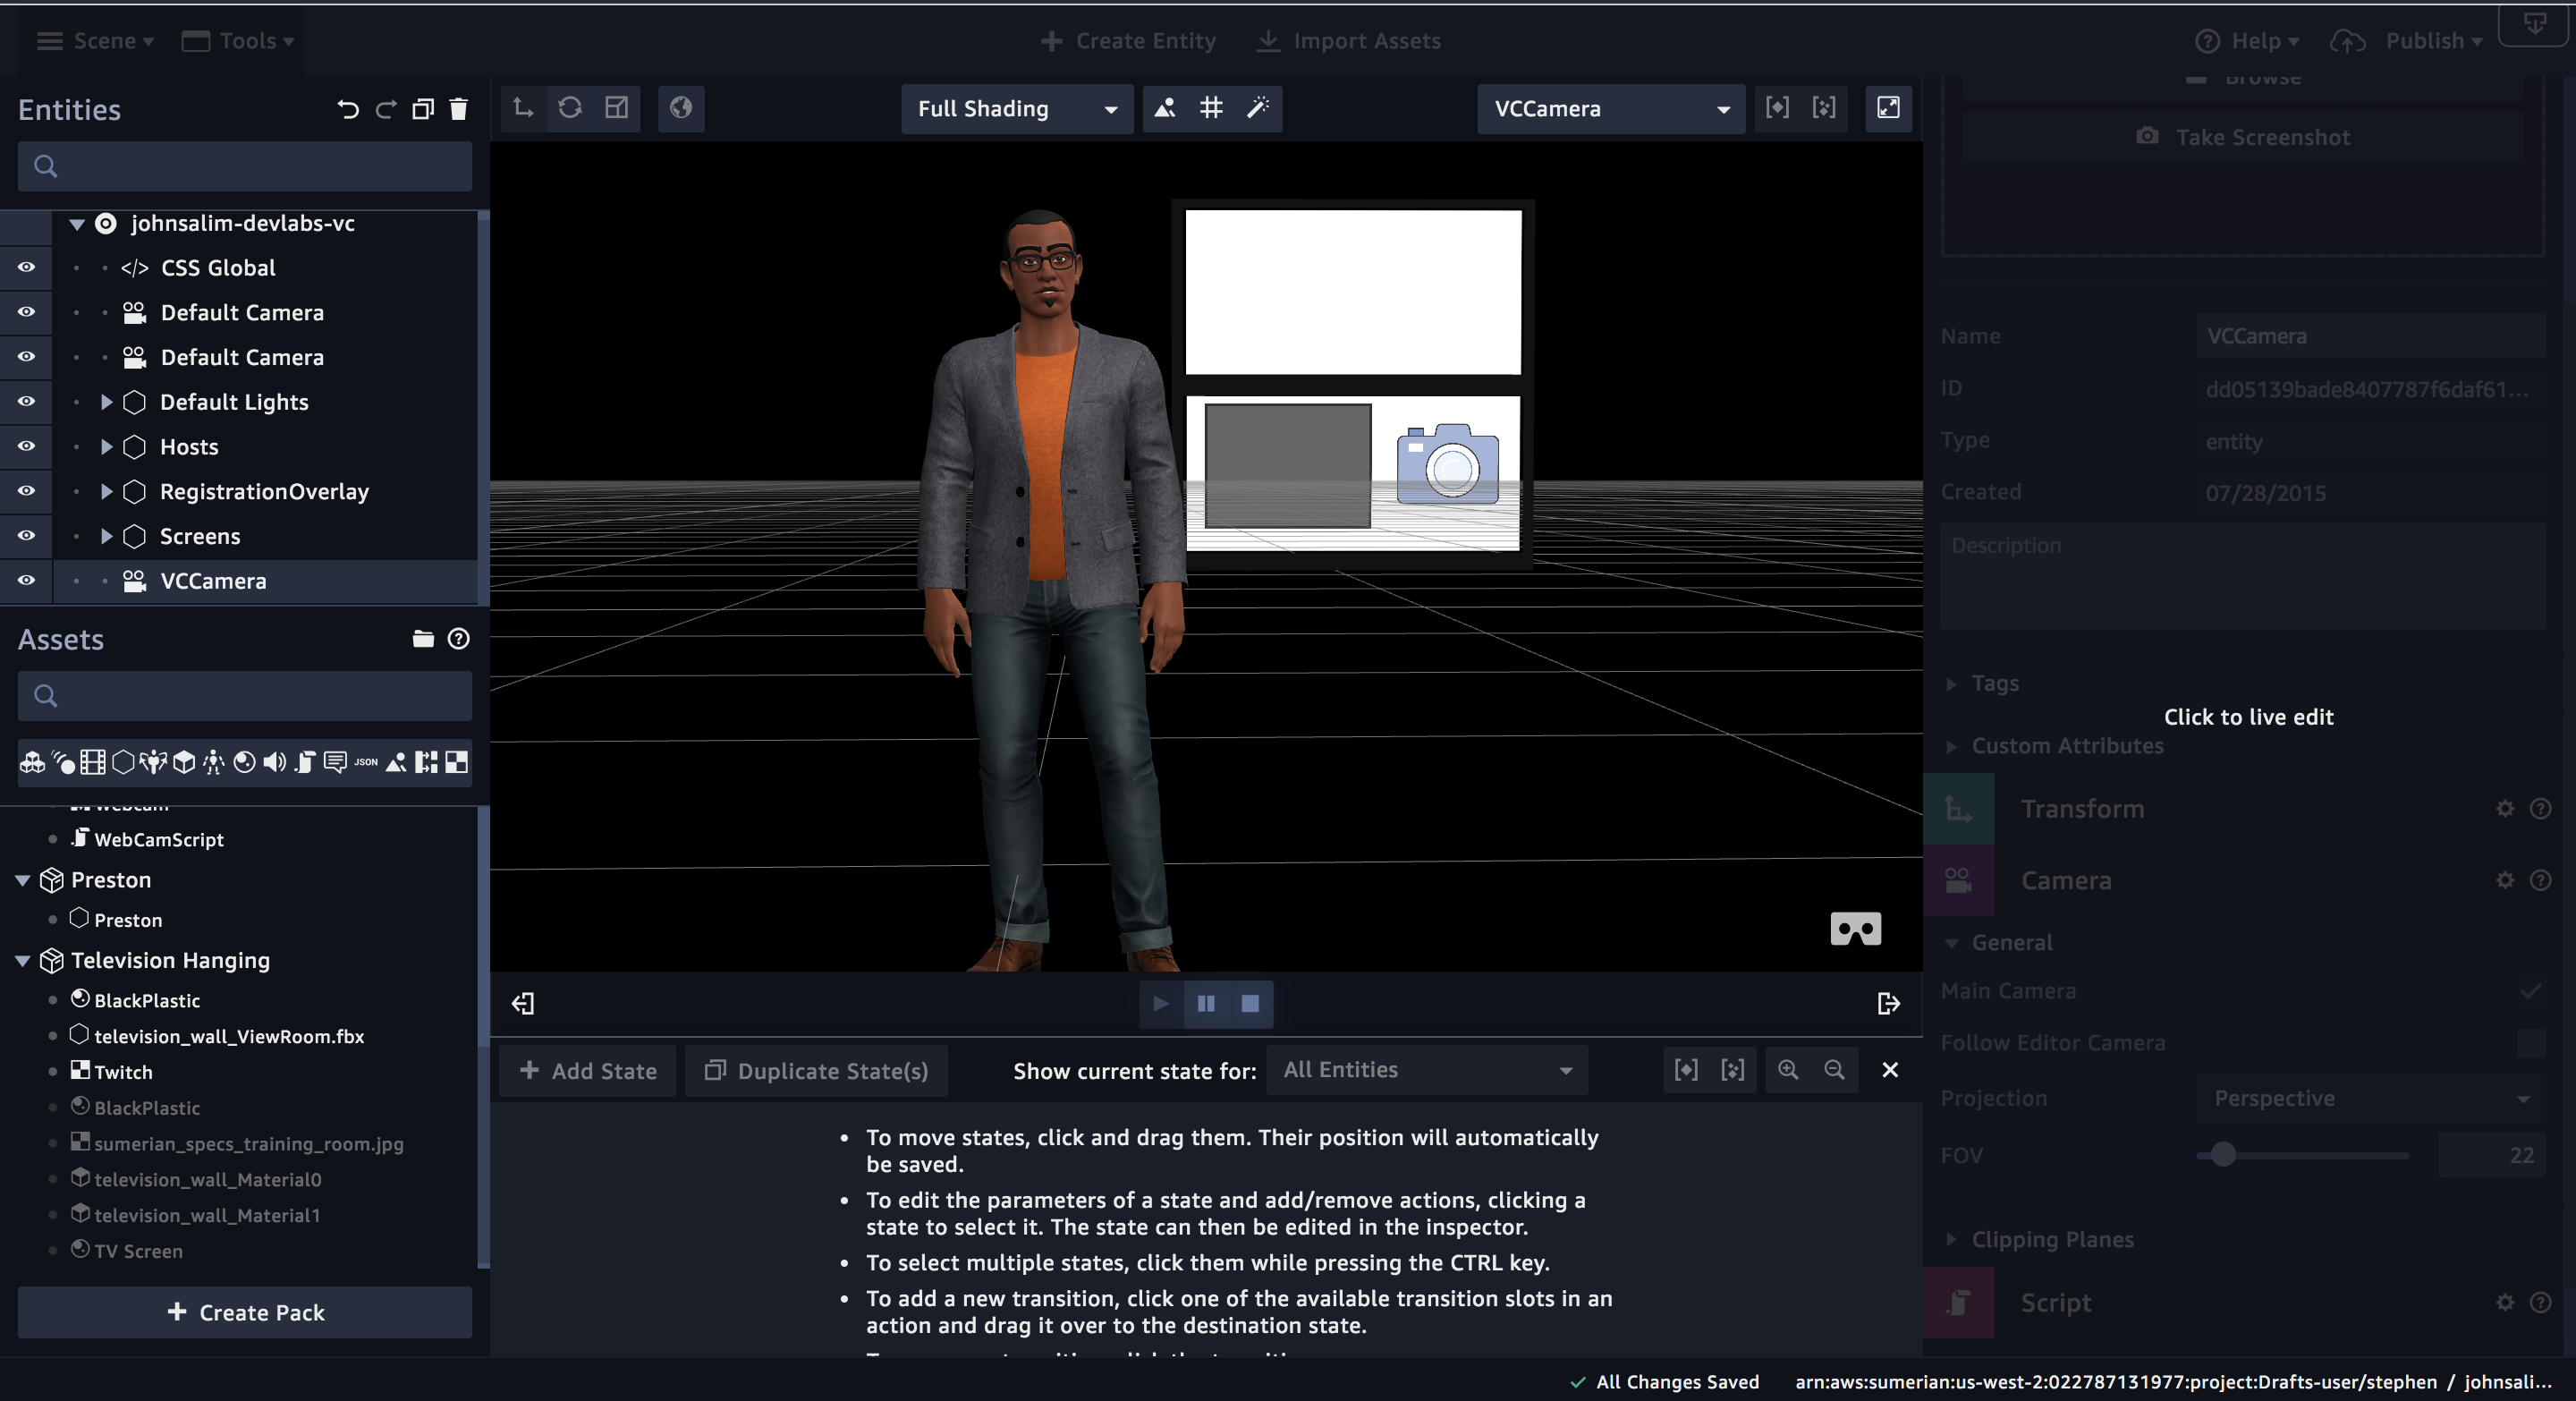Click the VR headset icon in viewport
This screenshot has height=1401, width=2576.
pos(1855,929)
